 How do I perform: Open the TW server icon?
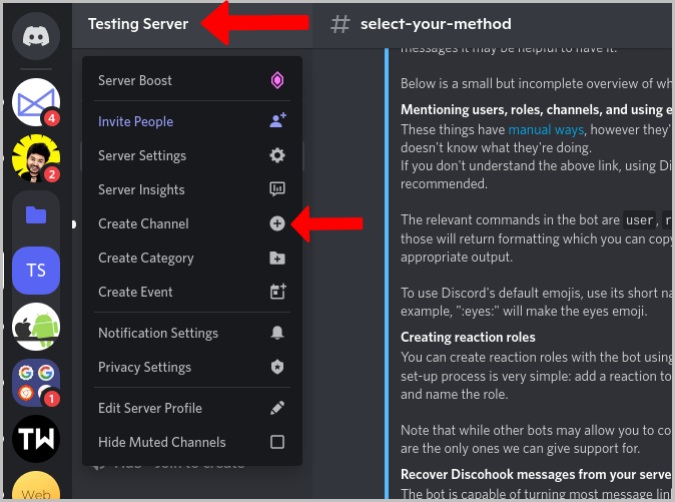click(36, 439)
